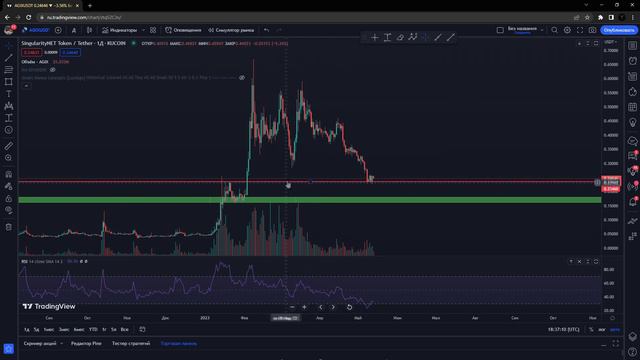Open the Индикаторы indicators dialog
640x360 pixels.
tap(120, 30)
